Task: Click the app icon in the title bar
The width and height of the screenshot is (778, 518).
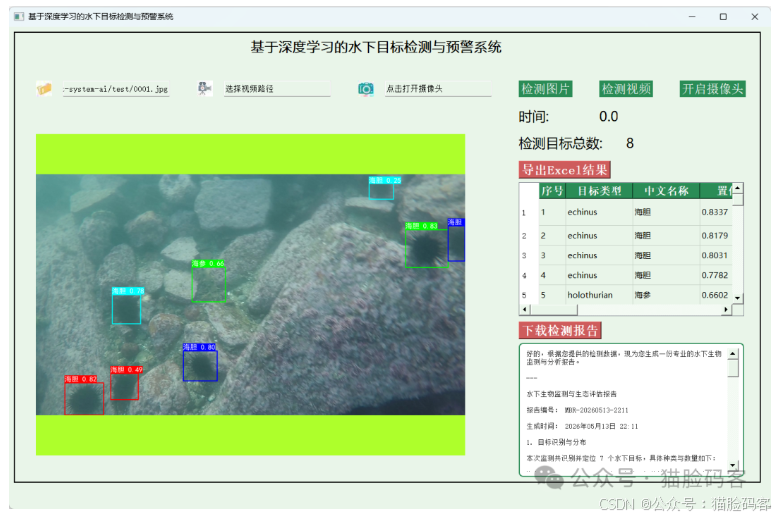Action: [19, 16]
